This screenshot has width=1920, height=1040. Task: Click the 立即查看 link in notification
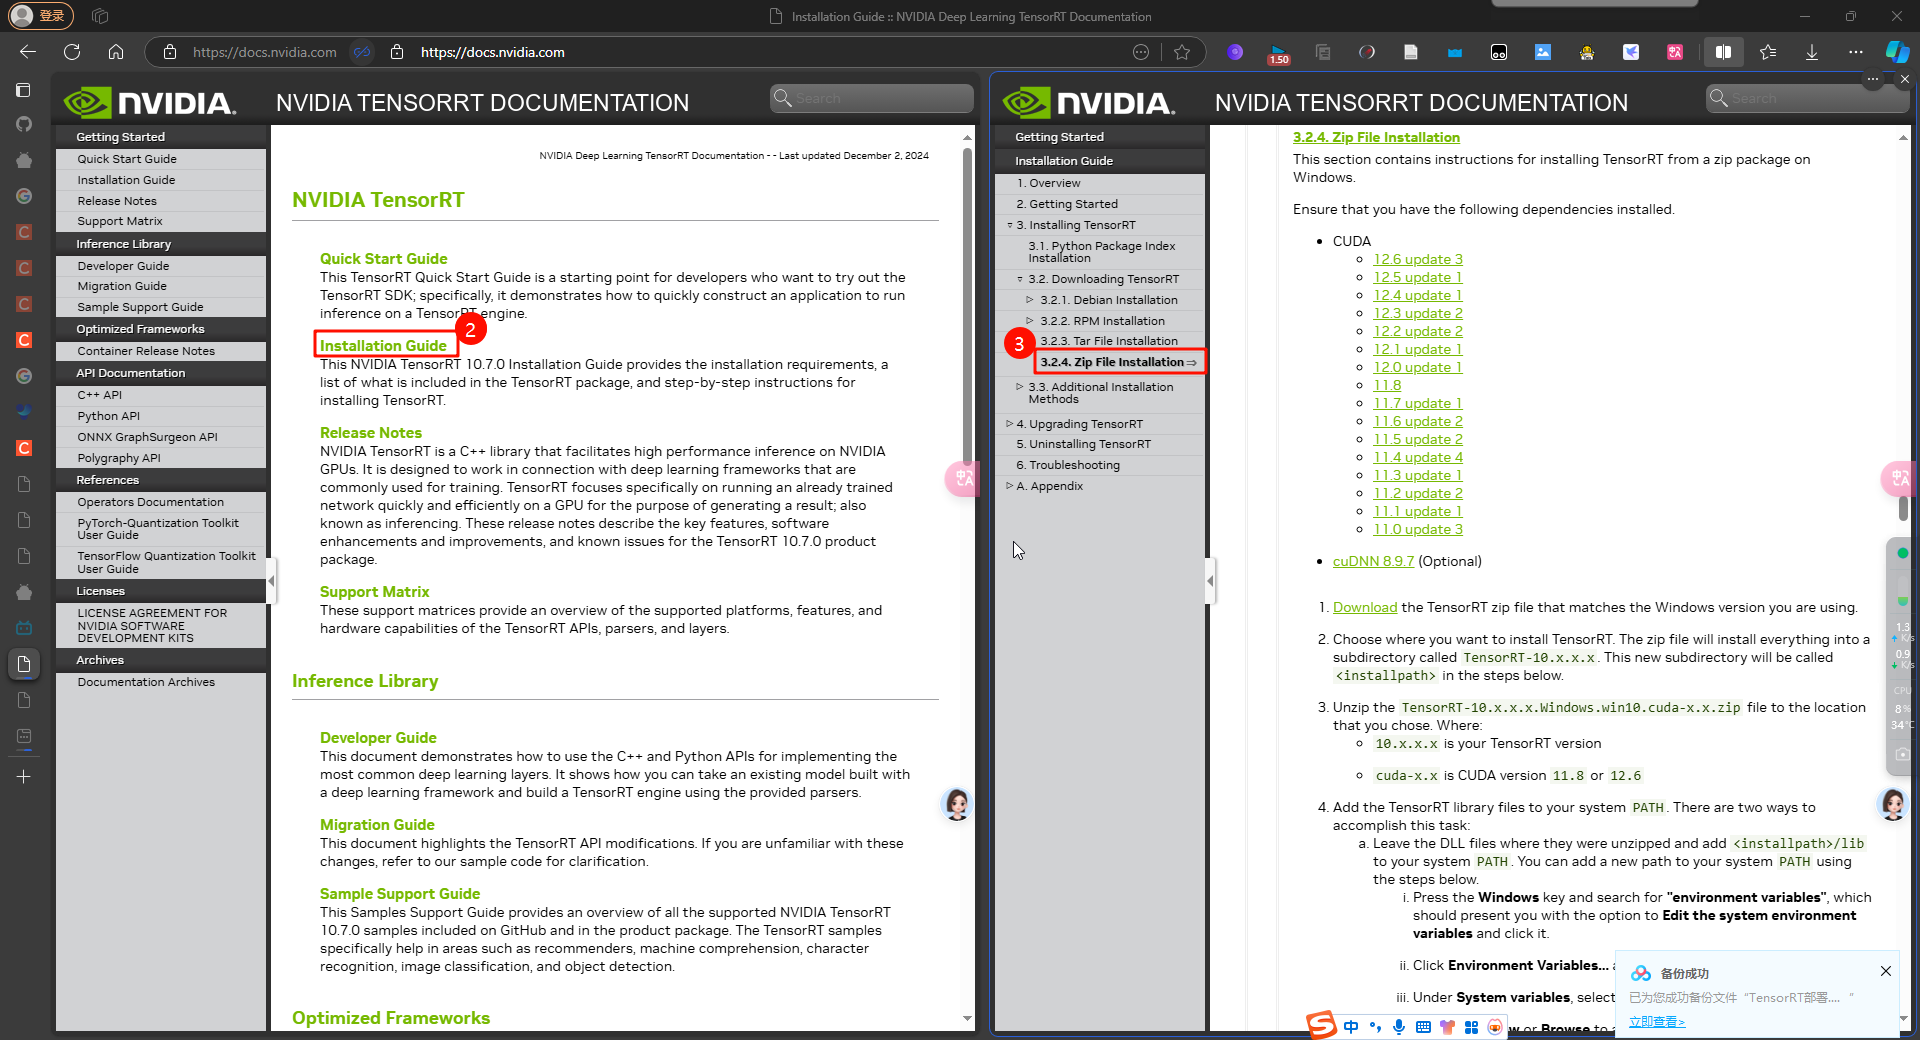click(x=1657, y=1022)
